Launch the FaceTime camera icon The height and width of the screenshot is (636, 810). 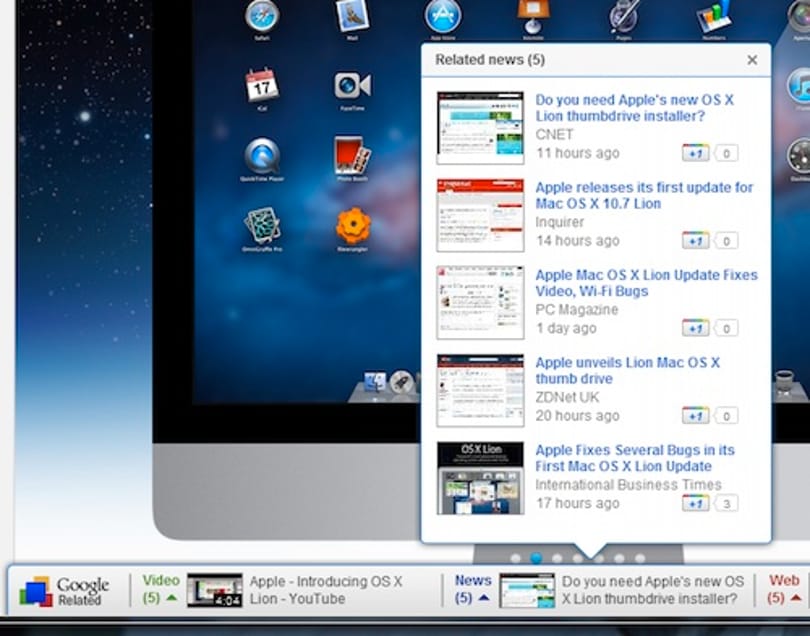(352, 86)
